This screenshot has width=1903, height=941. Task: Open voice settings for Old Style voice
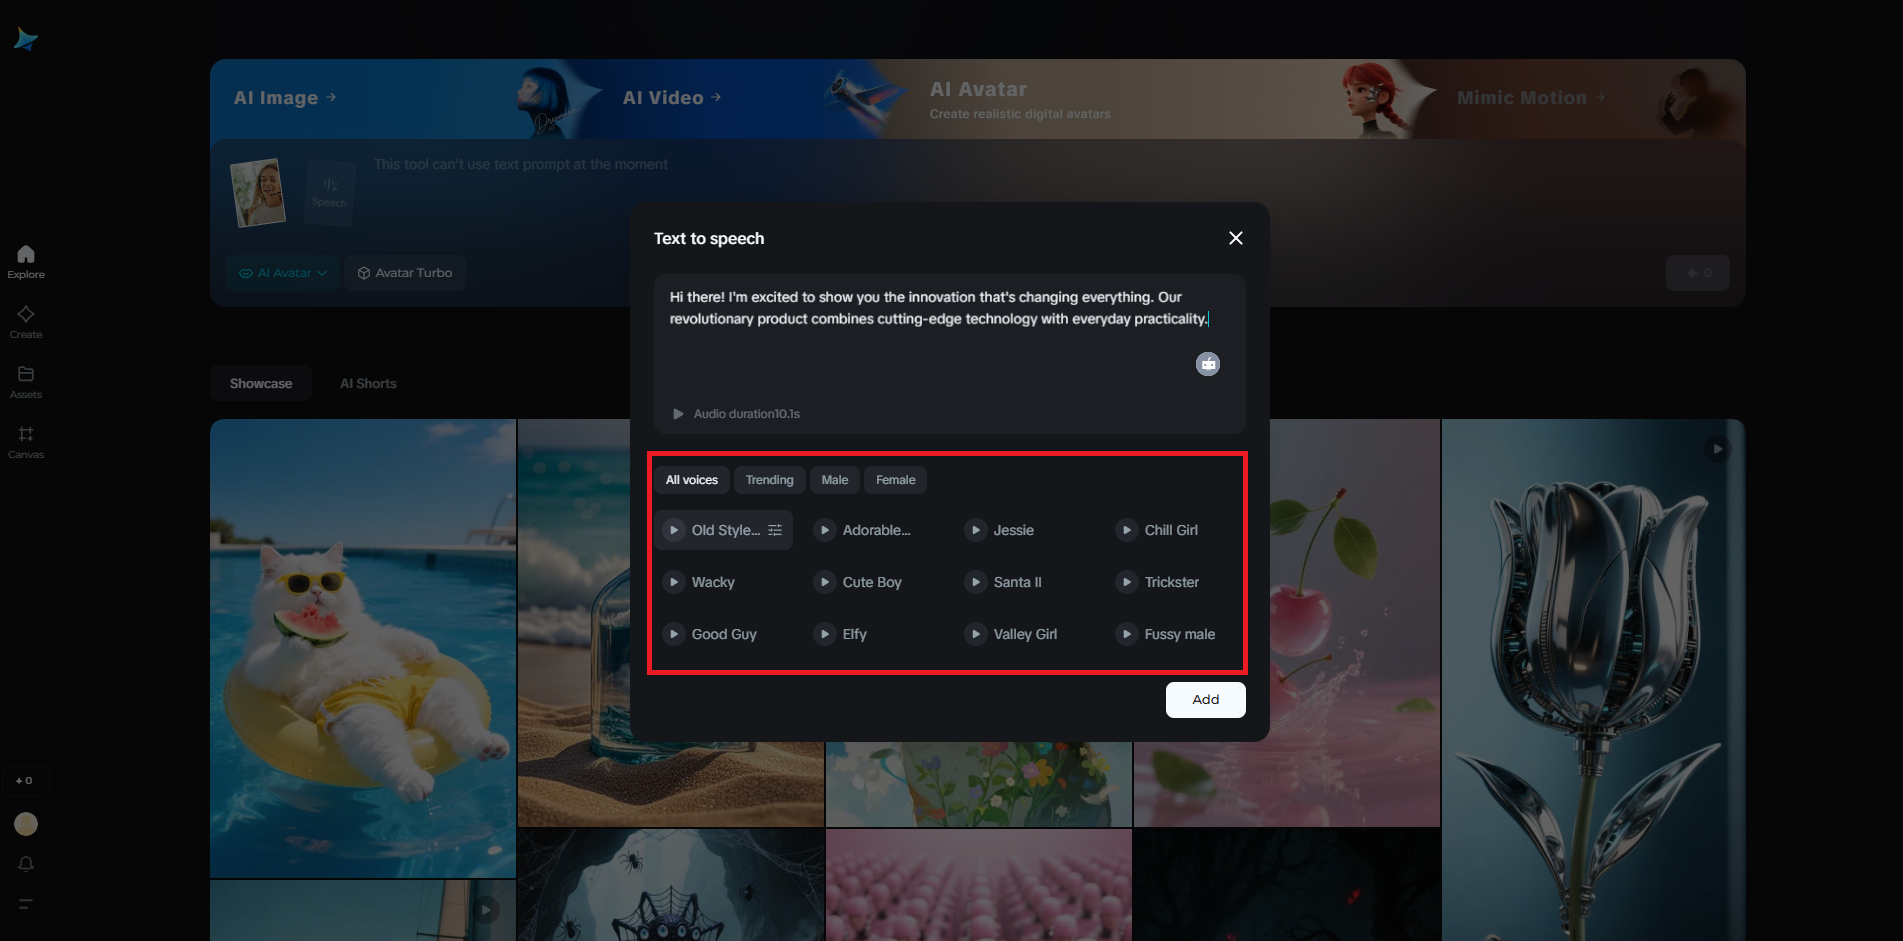pos(775,530)
